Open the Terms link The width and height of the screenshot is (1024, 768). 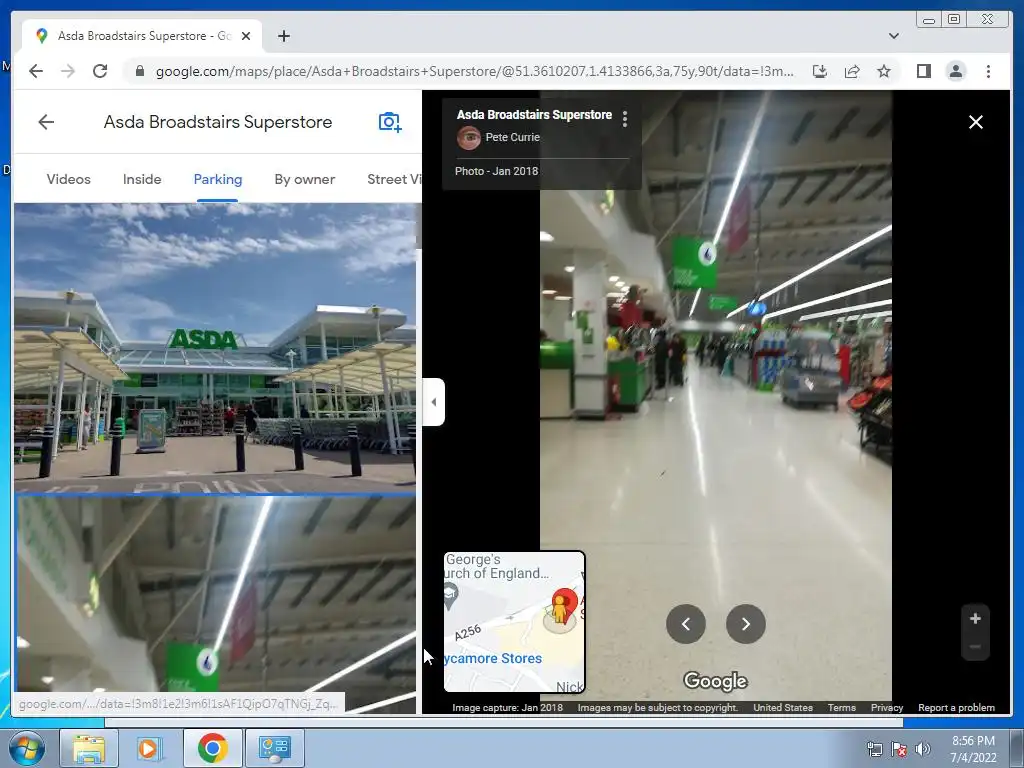[841, 707]
